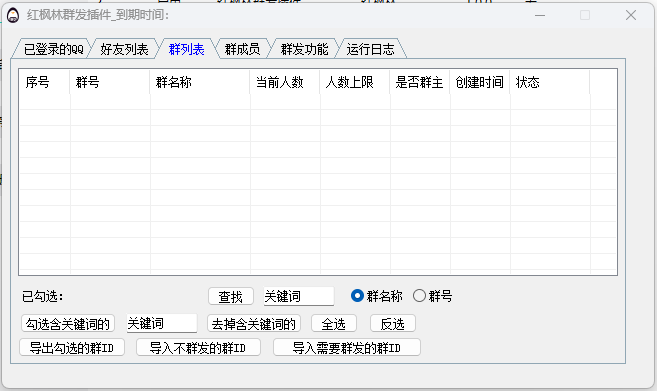Viewport: 657px width, 391px height.
Task: Click the 勾选含关键词的 button
Action: click(67, 324)
